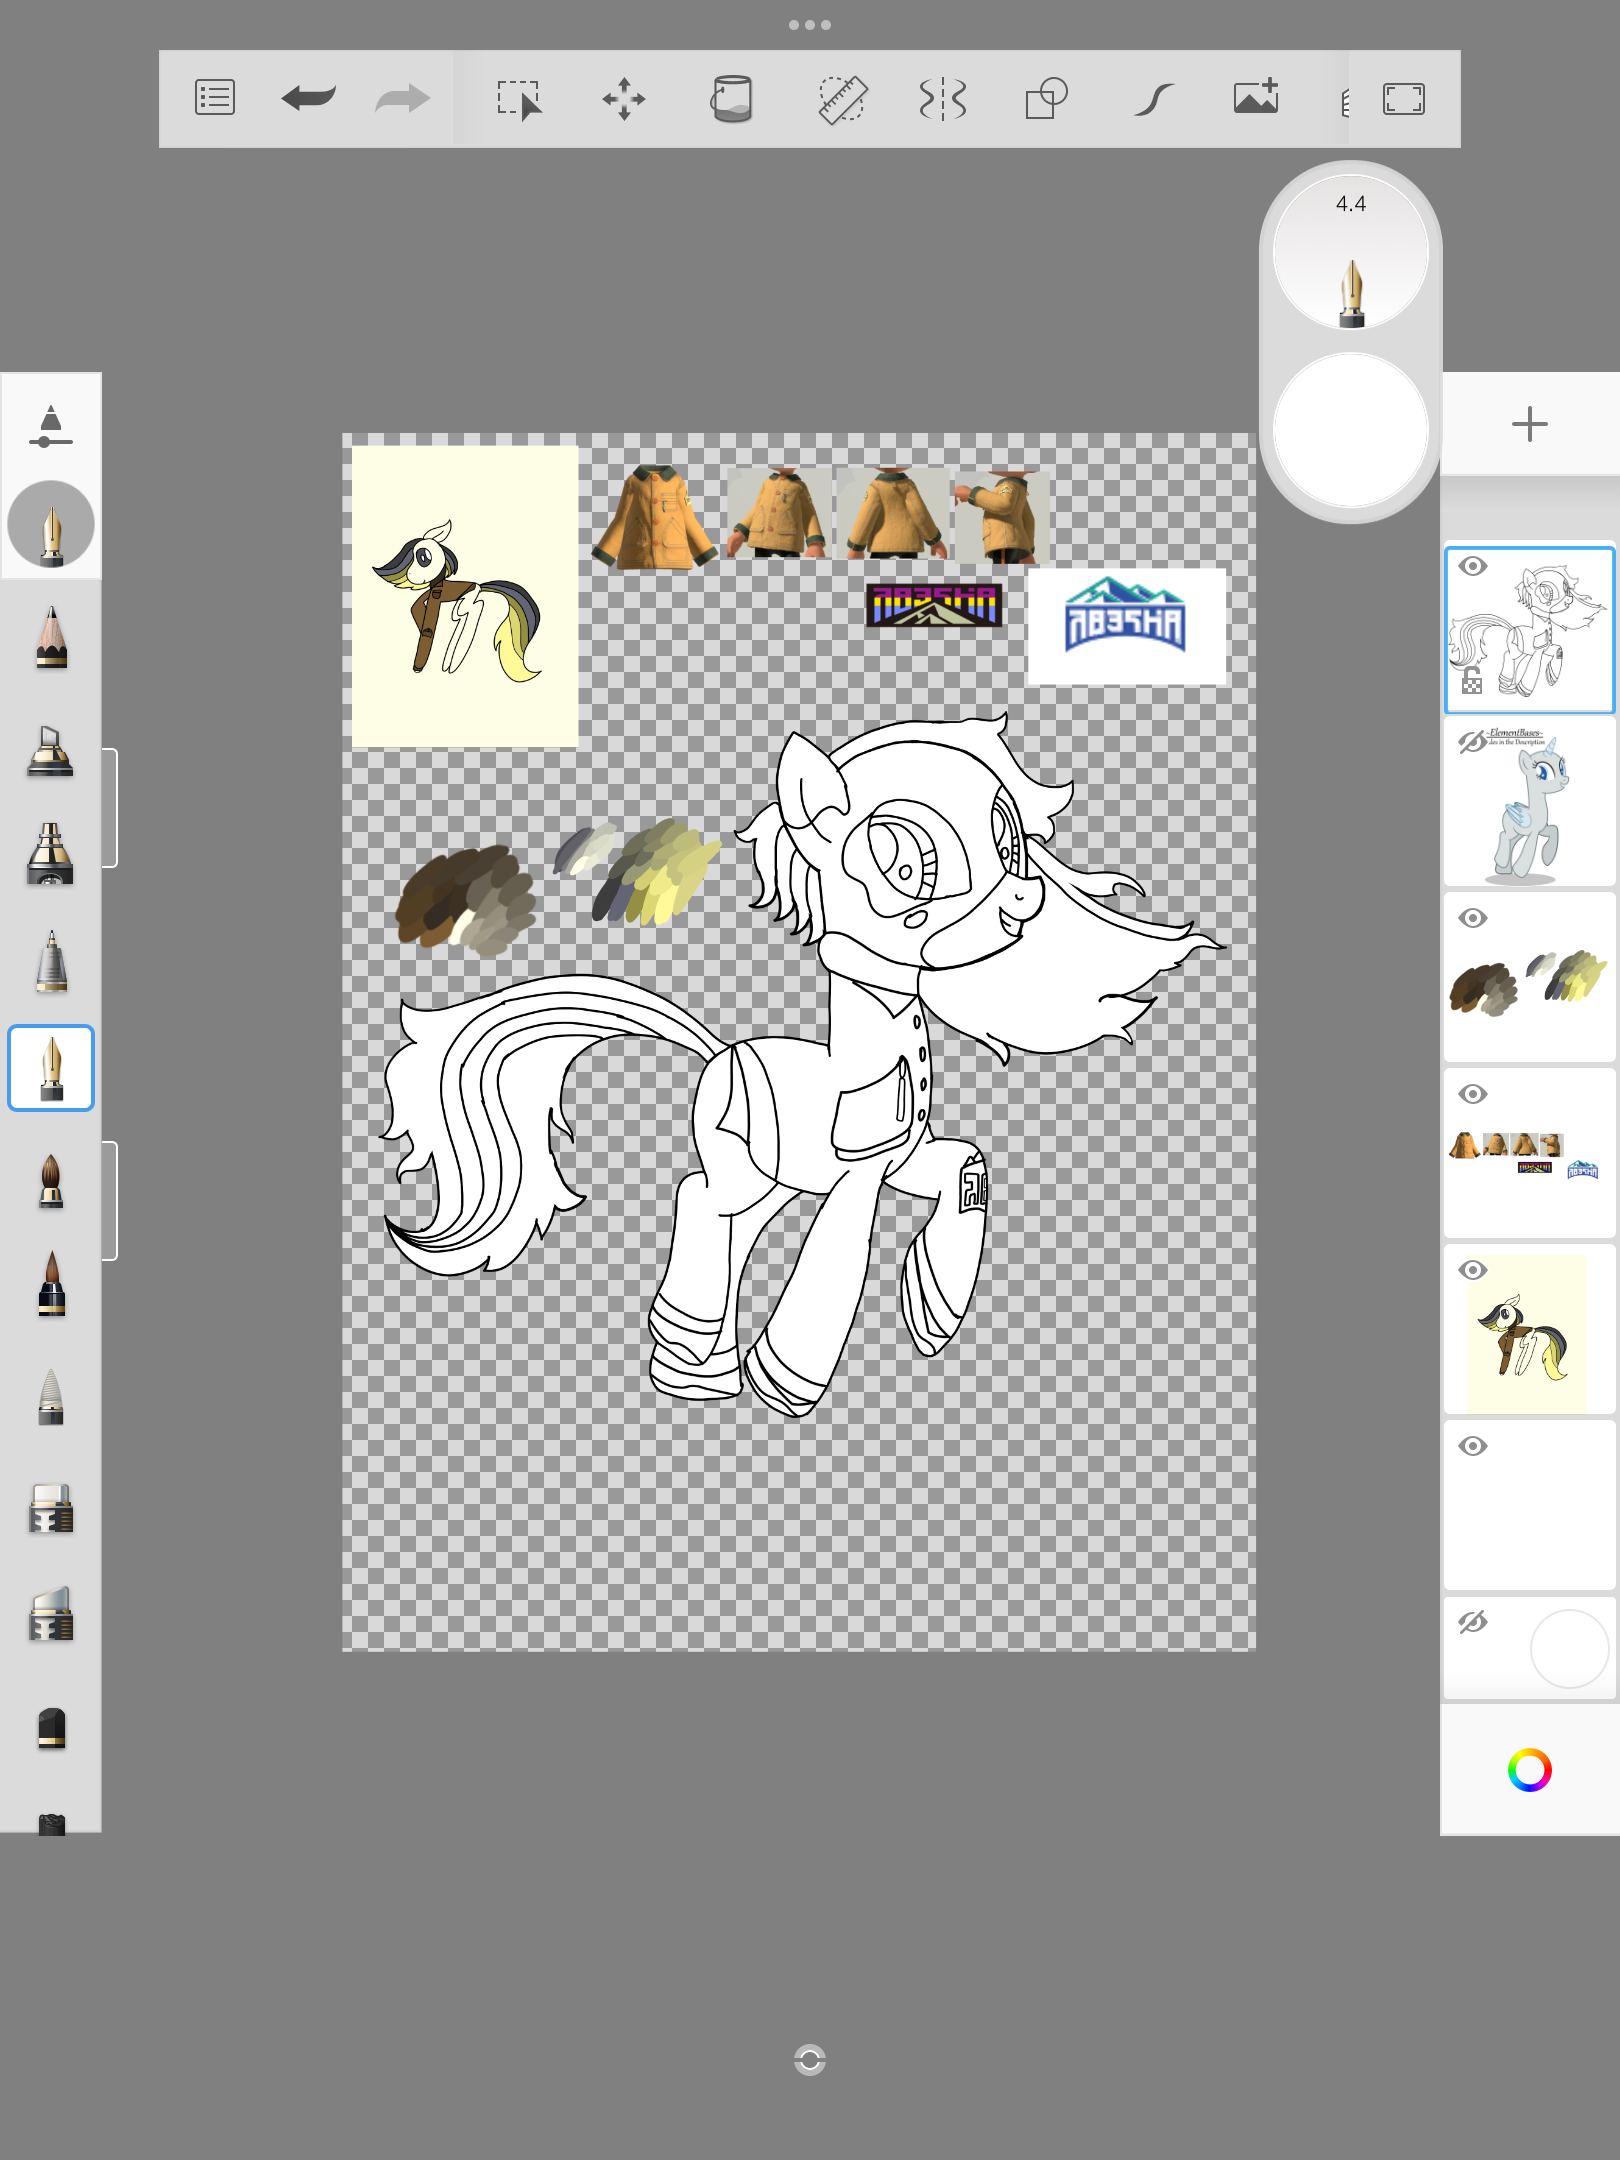Choose the Transform move tool
The height and width of the screenshot is (2160, 1620).
point(624,99)
